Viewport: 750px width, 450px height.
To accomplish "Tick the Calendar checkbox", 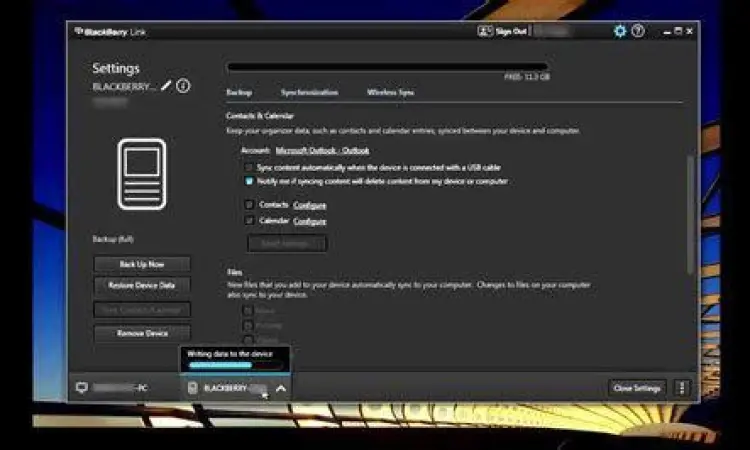I will click(249, 220).
